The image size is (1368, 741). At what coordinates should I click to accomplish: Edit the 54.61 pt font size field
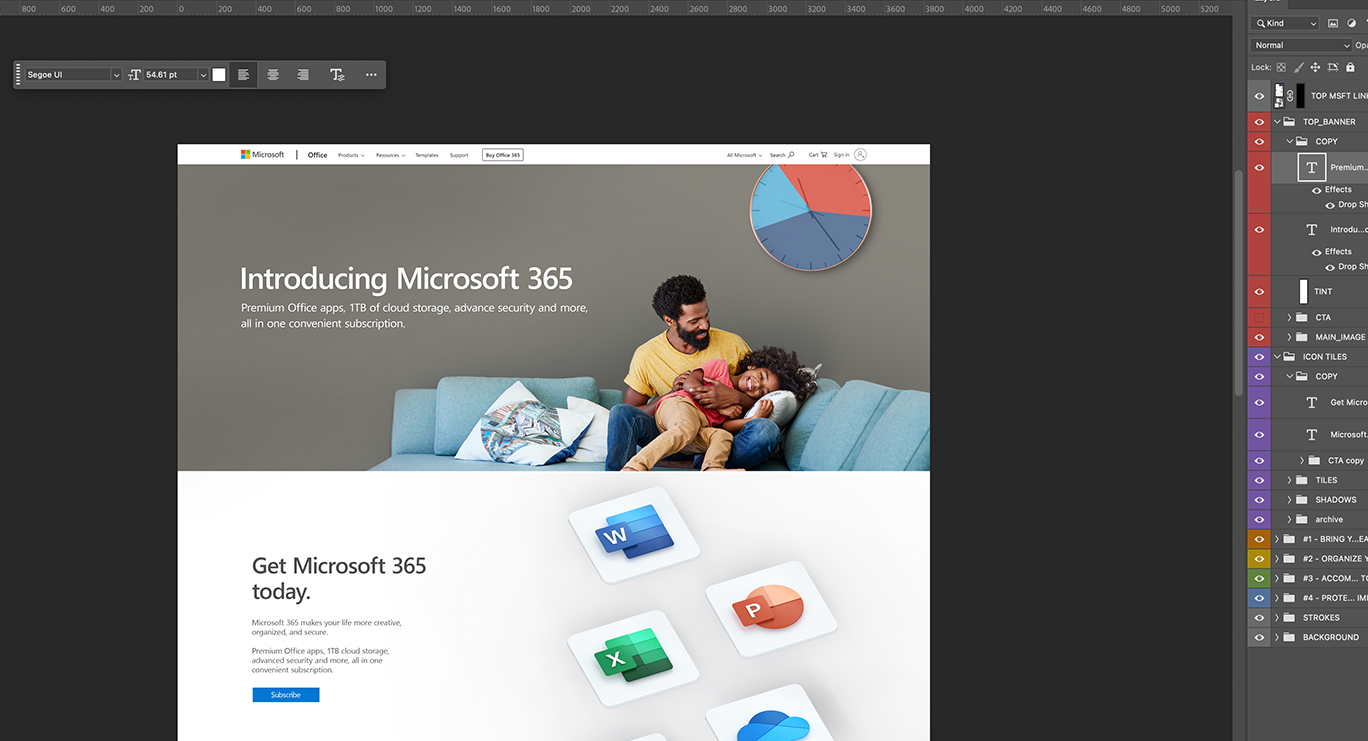[170, 75]
